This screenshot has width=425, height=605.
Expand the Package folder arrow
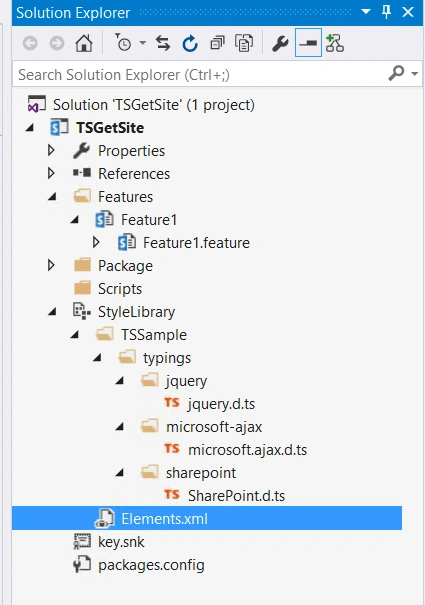[51, 265]
